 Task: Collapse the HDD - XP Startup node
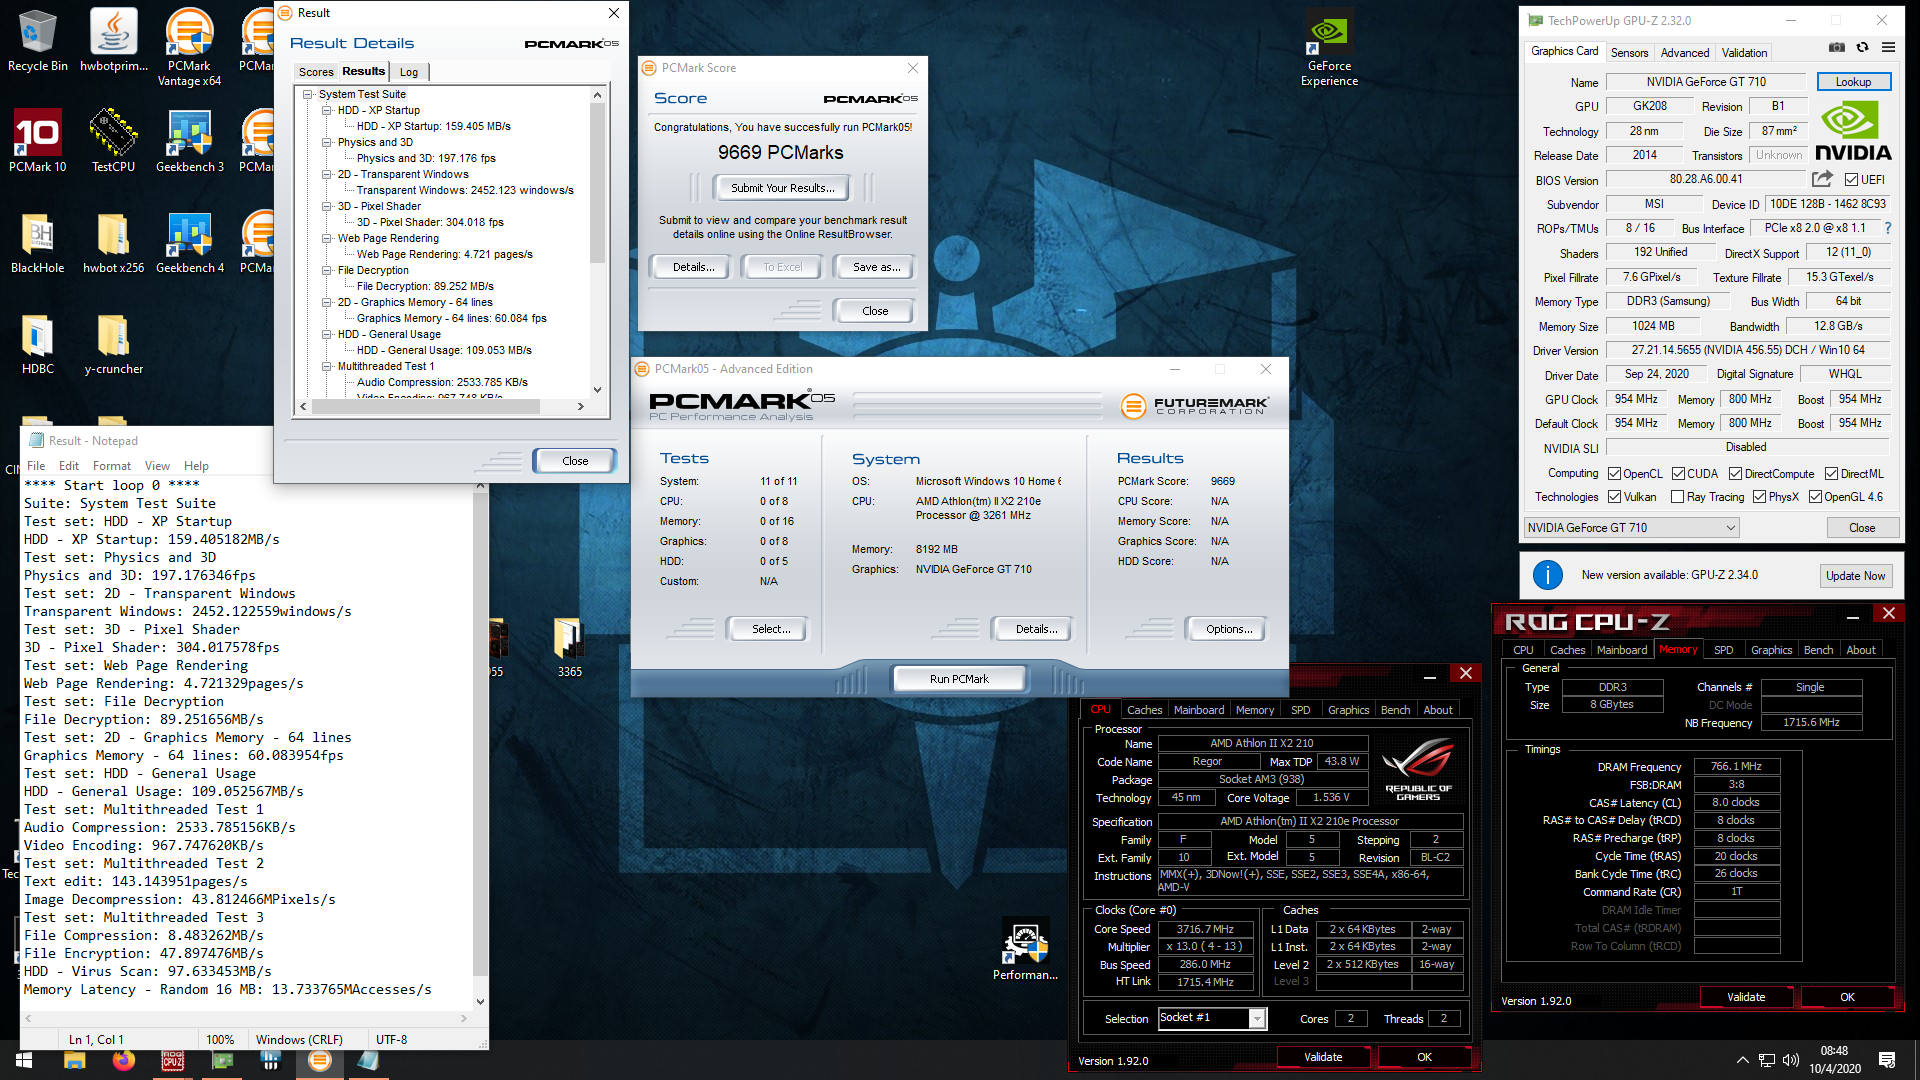point(327,110)
